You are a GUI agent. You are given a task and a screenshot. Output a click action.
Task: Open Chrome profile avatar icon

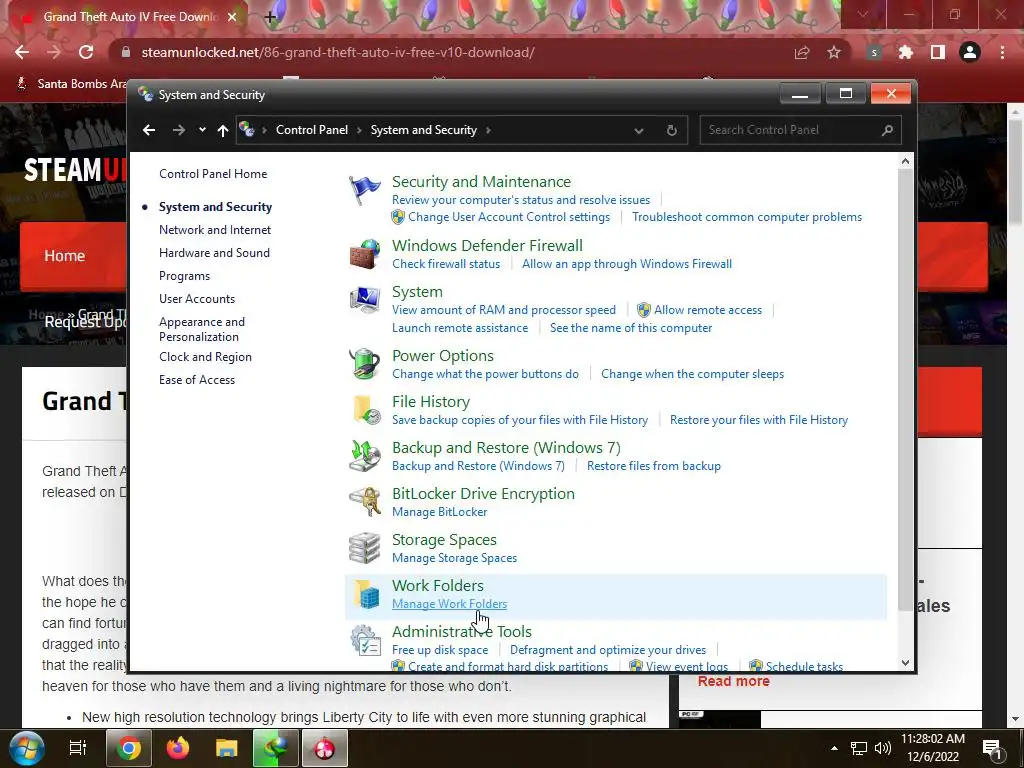[x=970, y=52]
